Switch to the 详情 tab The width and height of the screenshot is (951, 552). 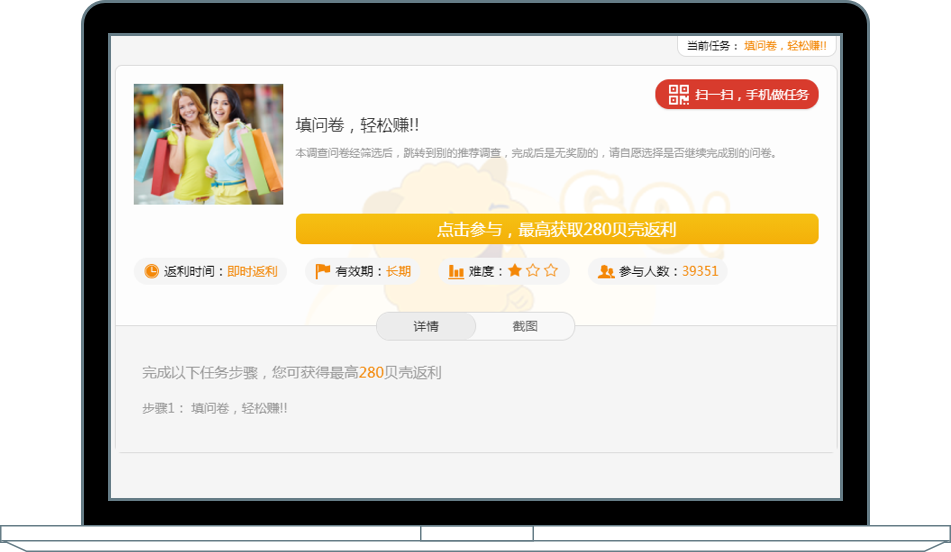pyautogui.click(x=426, y=326)
